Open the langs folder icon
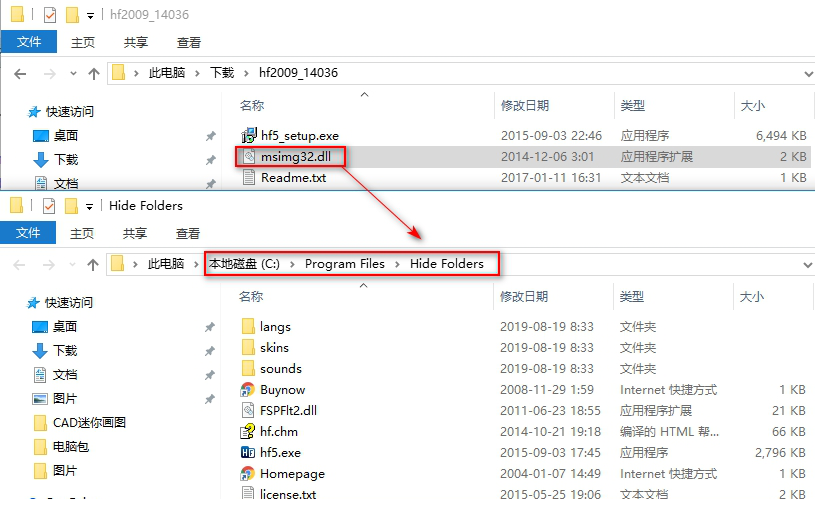 tap(248, 326)
